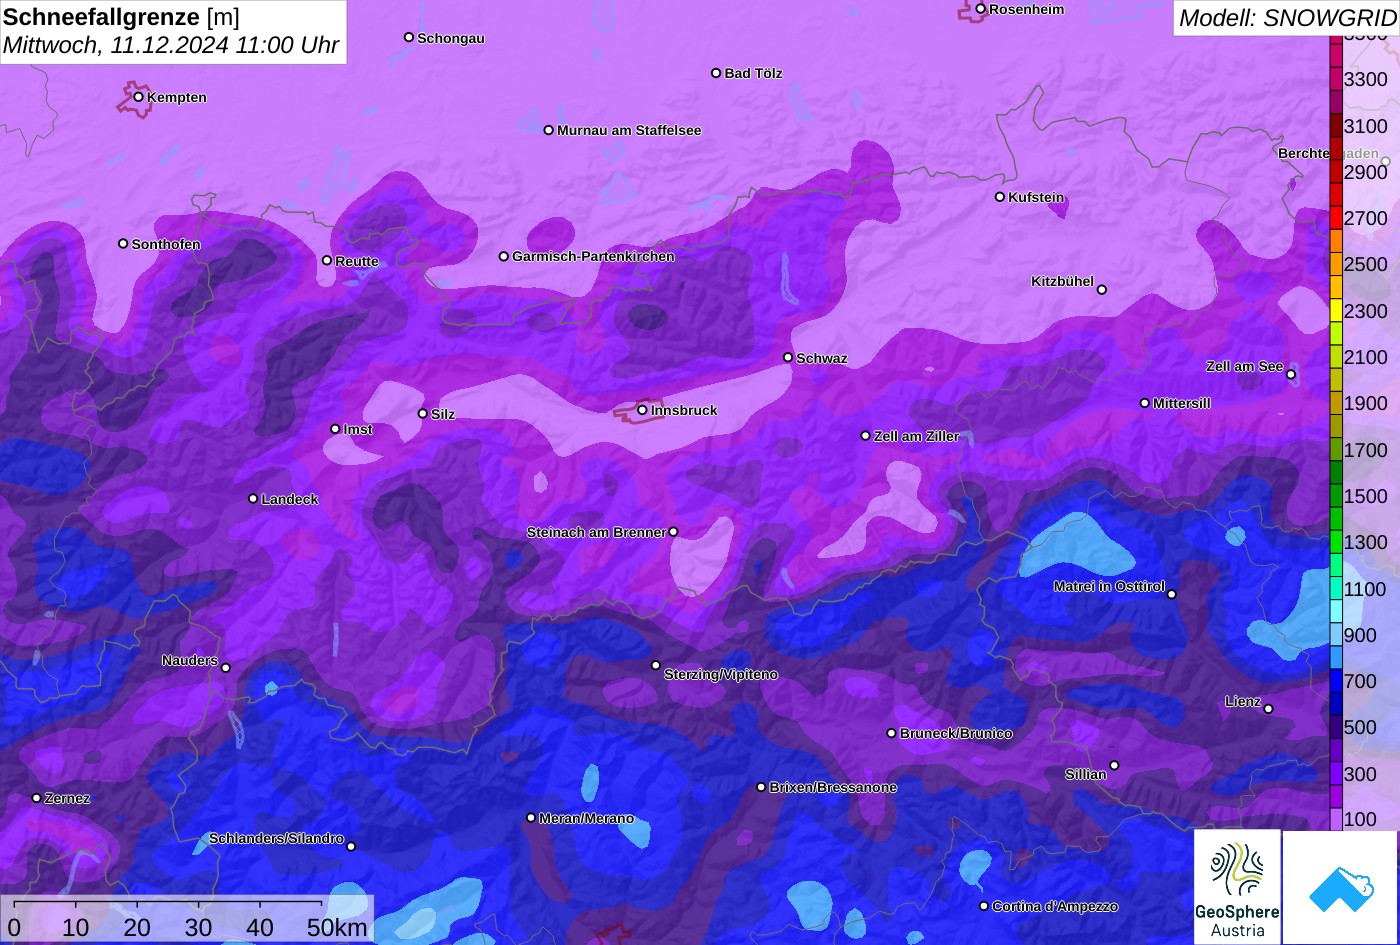Click the Schlanders/Silandro label

click(276, 838)
